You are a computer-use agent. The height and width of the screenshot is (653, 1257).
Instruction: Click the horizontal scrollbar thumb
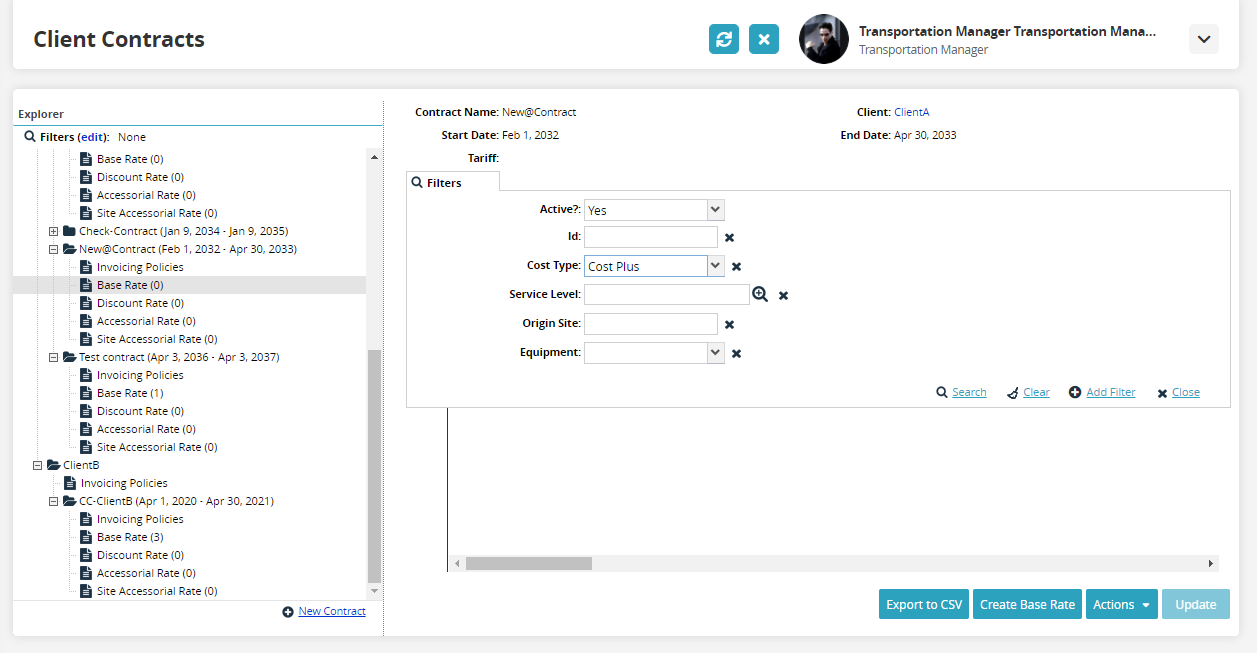coord(529,563)
